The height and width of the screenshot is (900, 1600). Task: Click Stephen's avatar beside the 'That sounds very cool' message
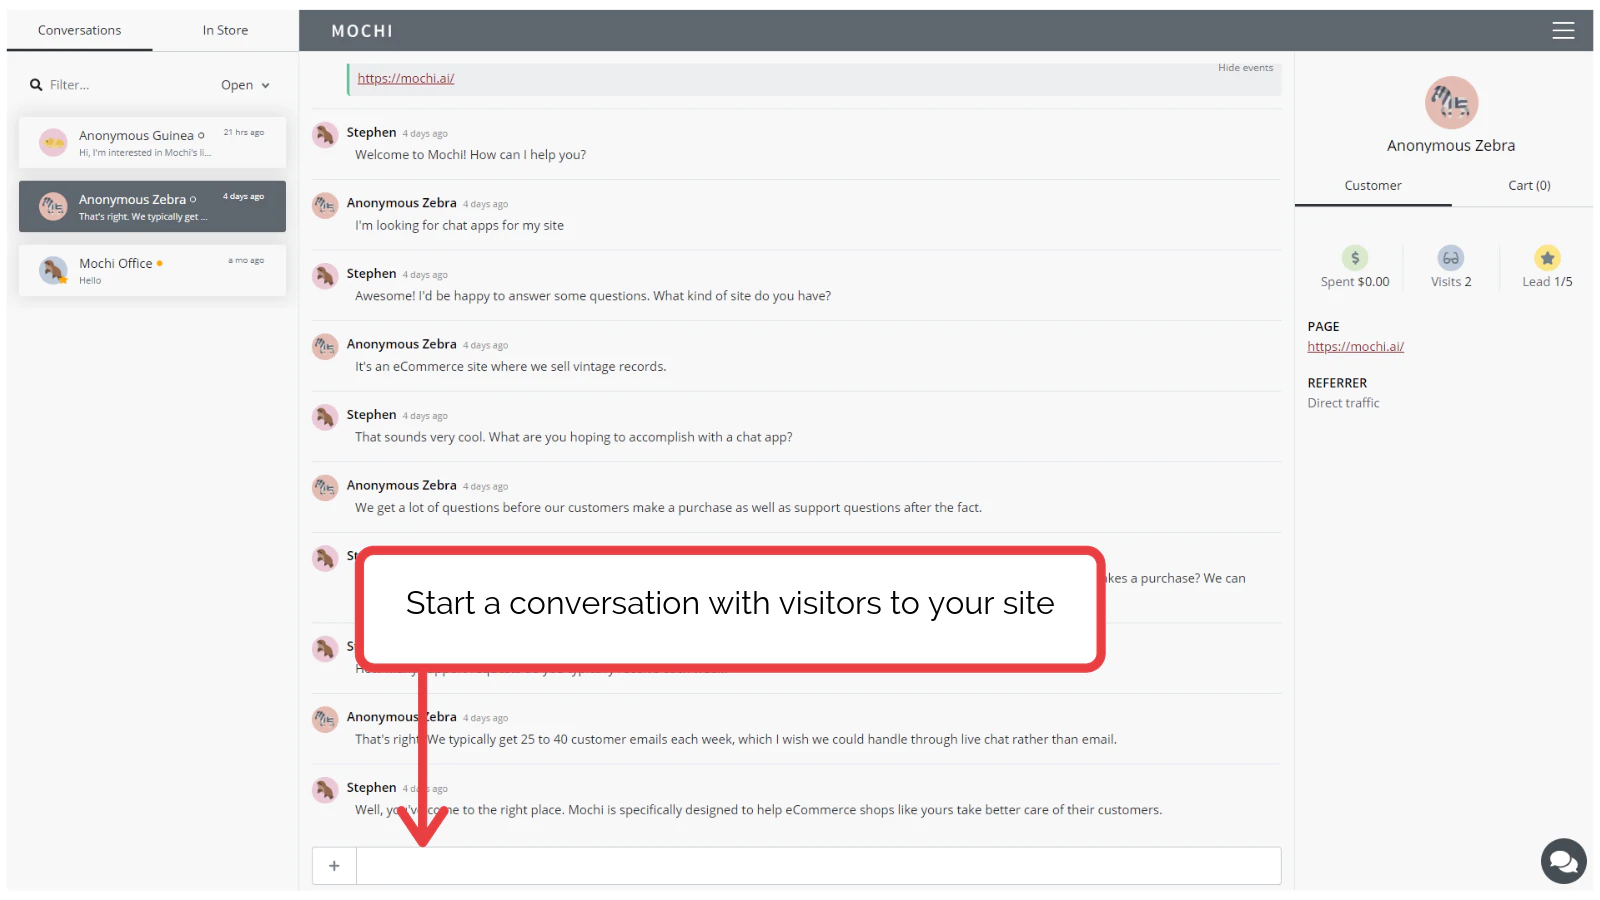[325, 417]
